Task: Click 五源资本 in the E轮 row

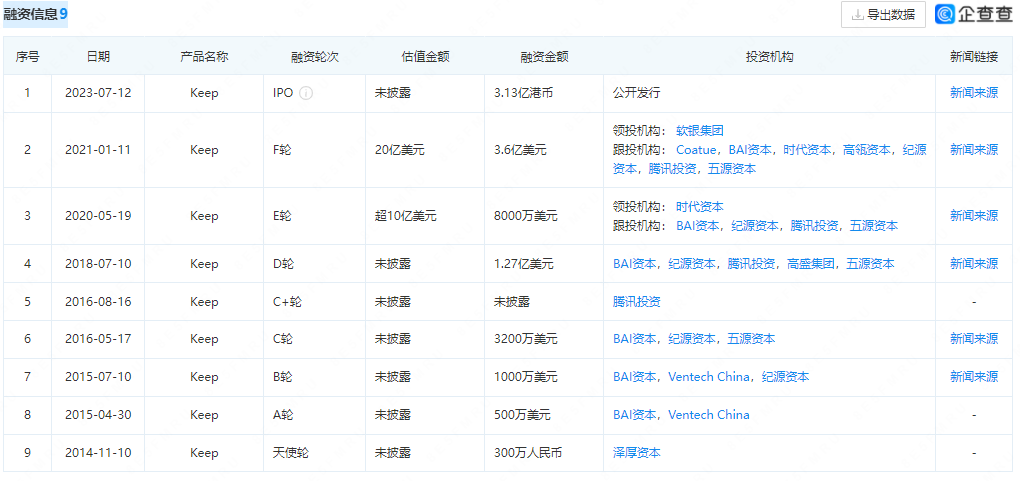Action: pyautogui.click(x=874, y=226)
